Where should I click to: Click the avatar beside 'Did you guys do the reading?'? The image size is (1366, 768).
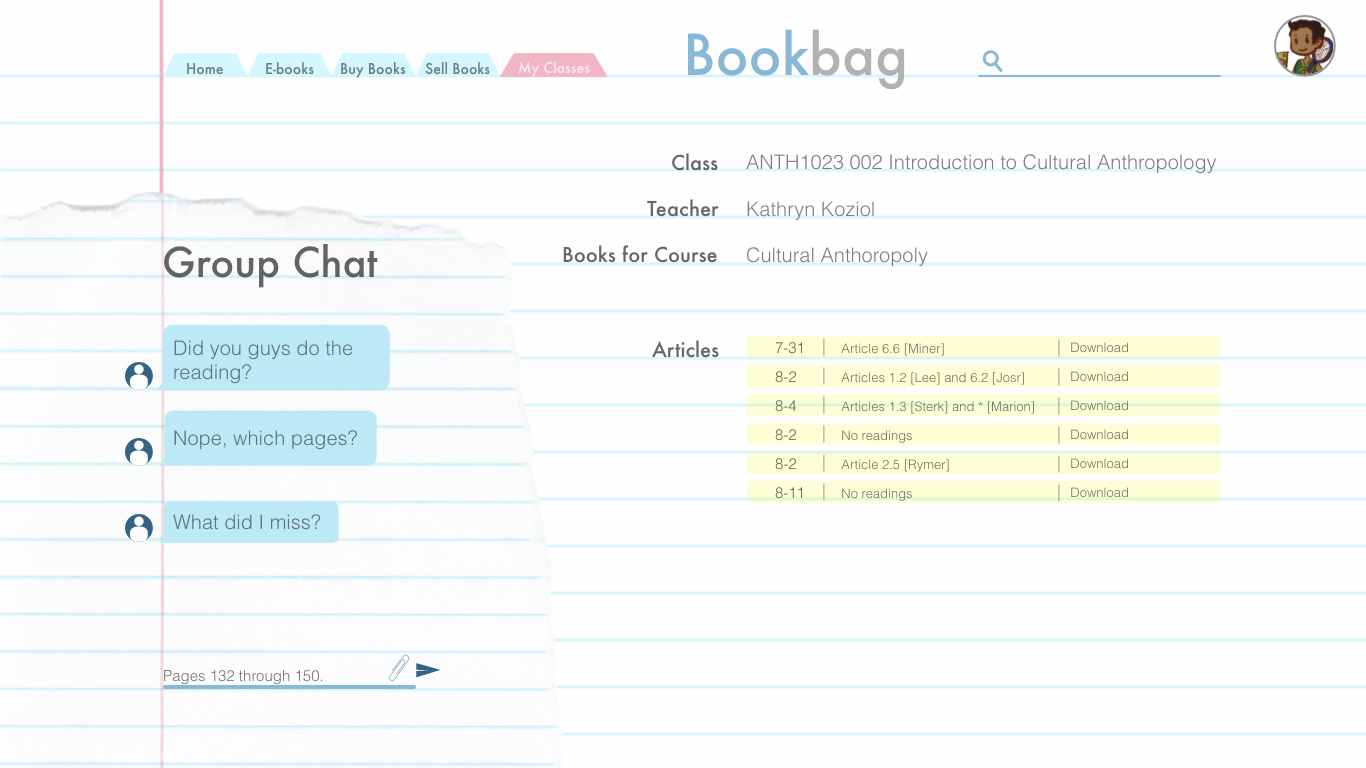coord(138,377)
